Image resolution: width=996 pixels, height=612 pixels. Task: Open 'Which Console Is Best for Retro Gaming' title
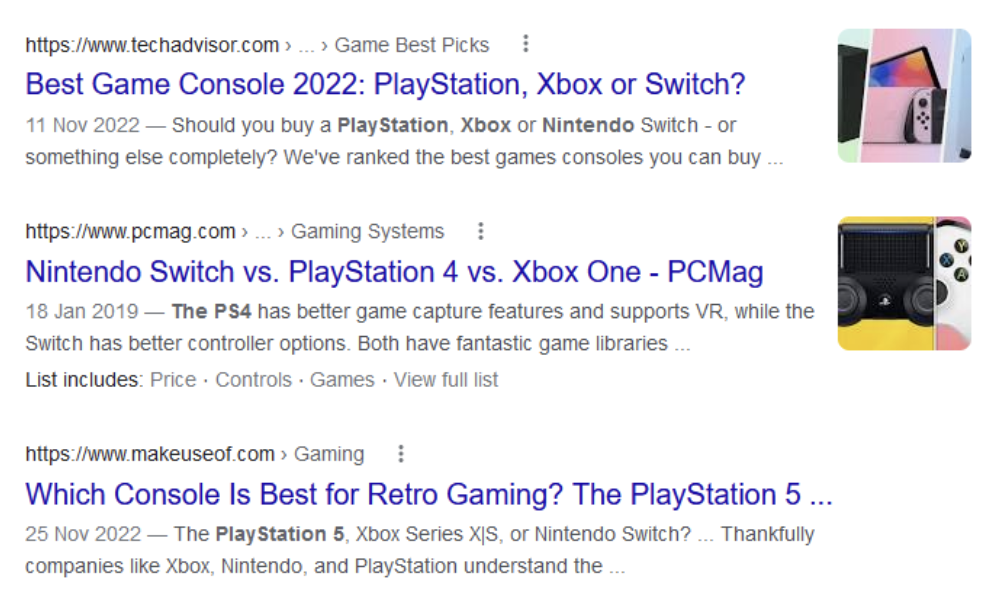pos(428,494)
